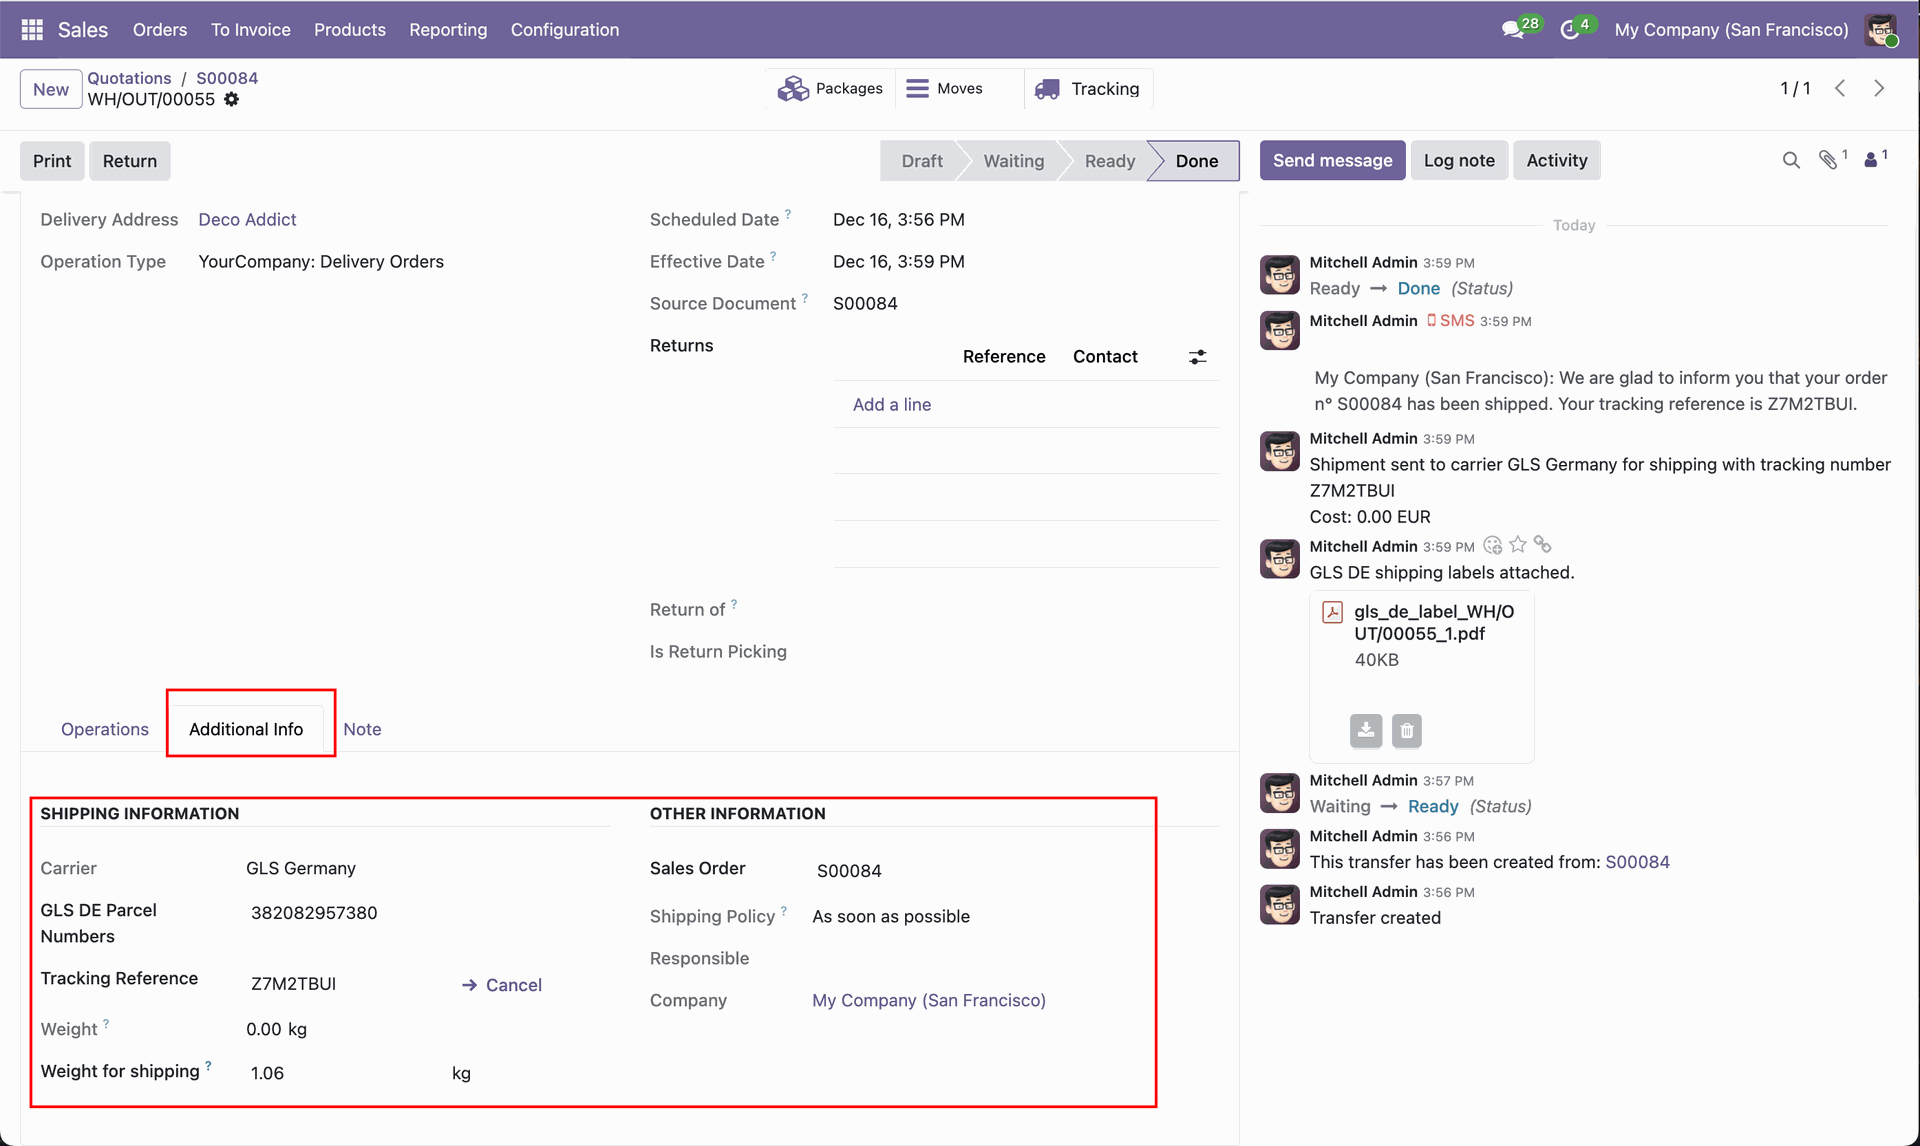Open Packages smart button

830,88
